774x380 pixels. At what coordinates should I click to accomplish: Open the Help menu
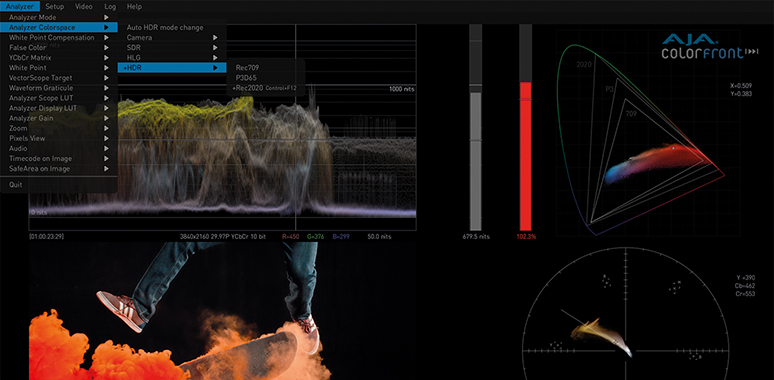(134, 6)
